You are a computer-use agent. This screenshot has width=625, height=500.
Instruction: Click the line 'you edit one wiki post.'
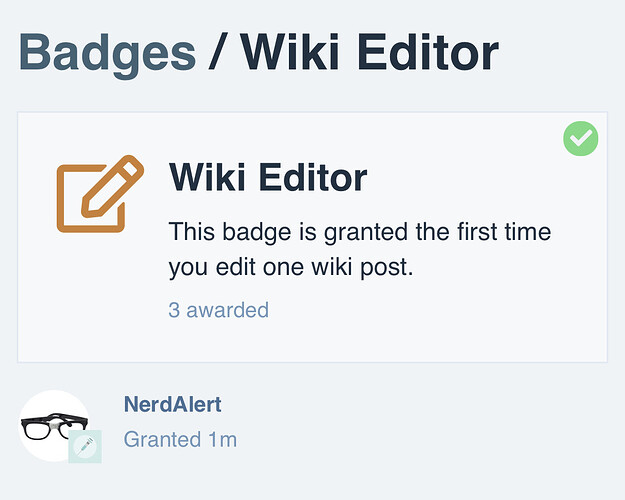[291, 267]
